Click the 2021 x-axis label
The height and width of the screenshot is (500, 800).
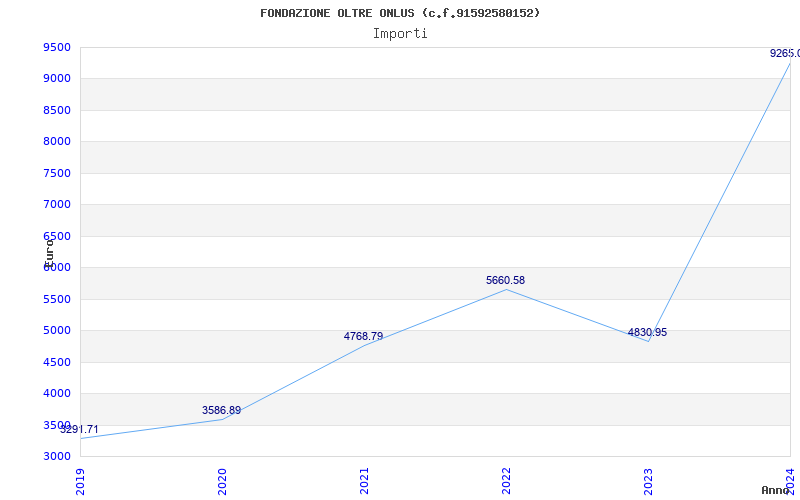click(364, 481)
